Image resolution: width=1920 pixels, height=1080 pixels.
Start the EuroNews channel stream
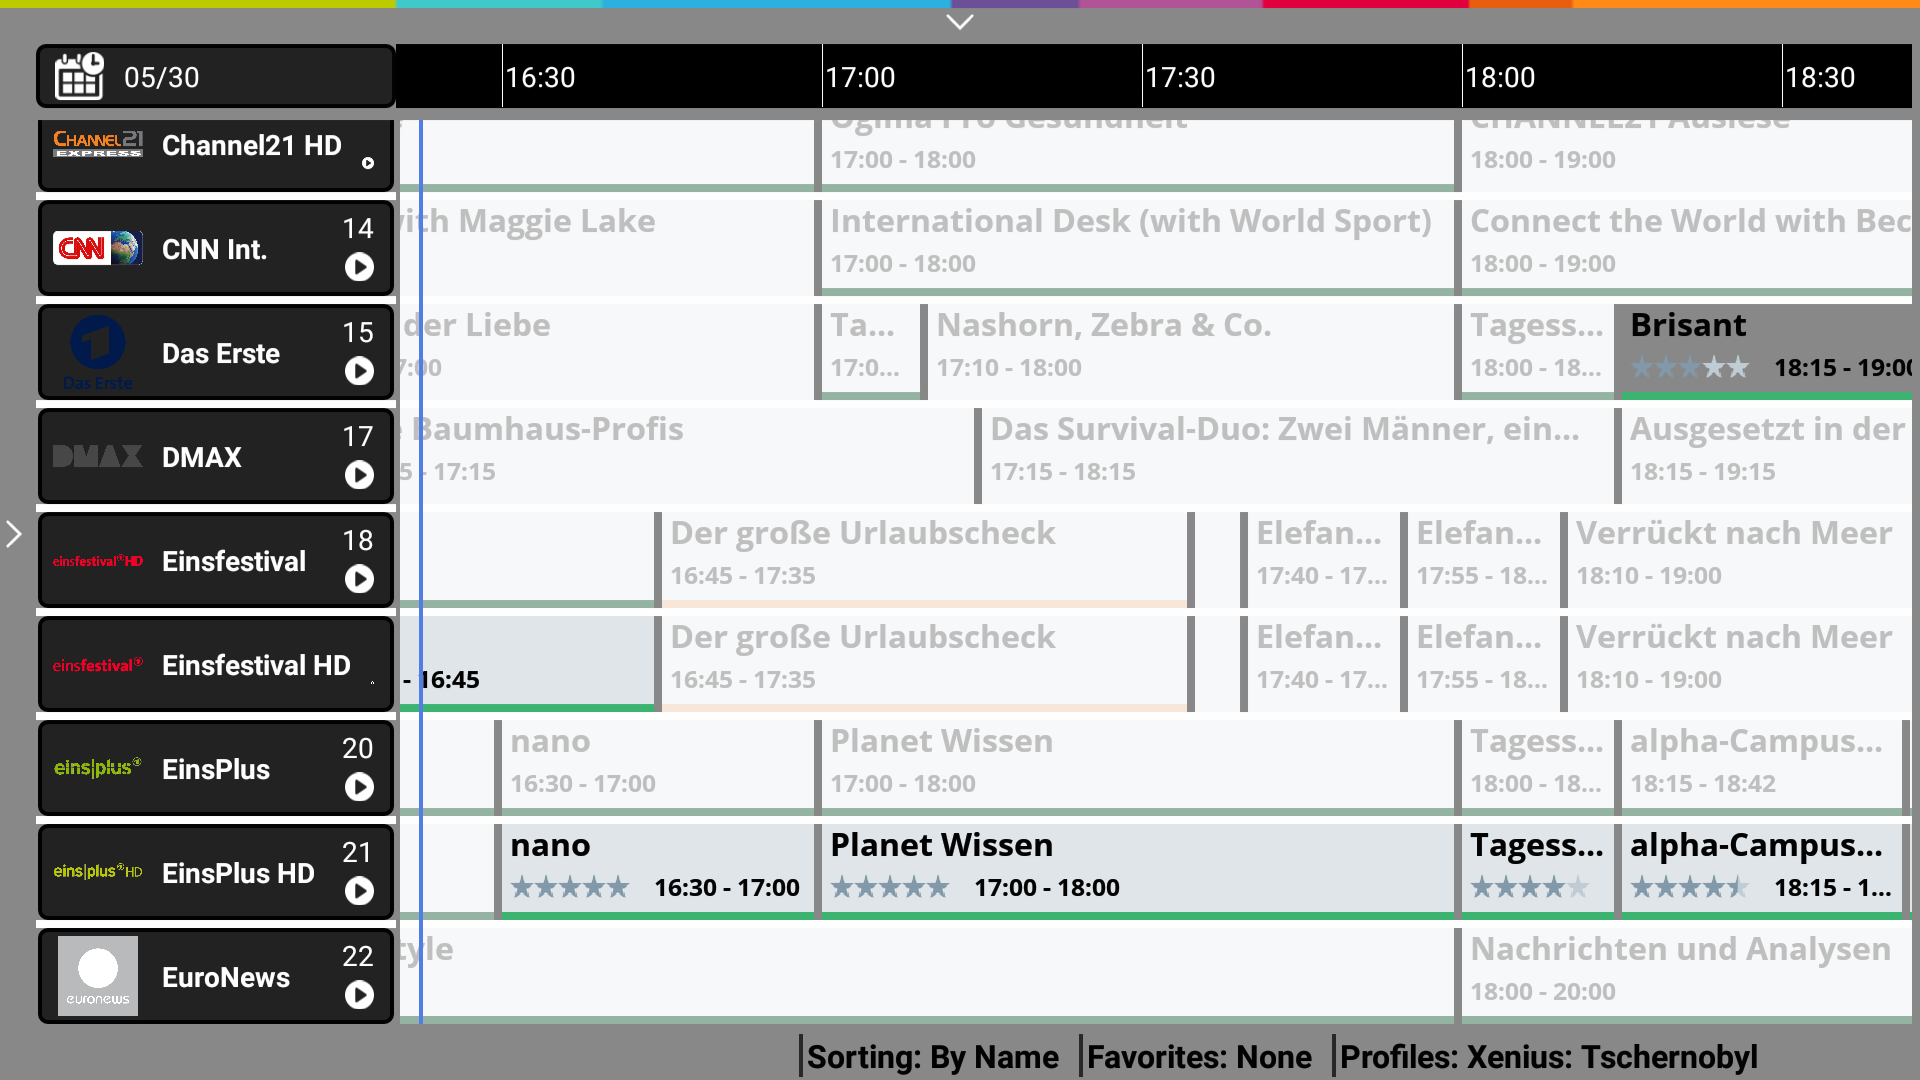[x=359, y=995]
